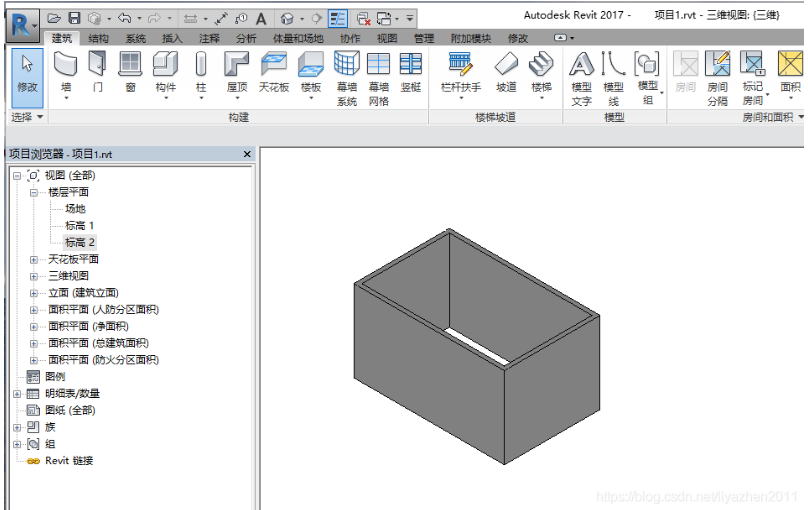Switch to the 结构 ribbon tab
The width and height of the screenshot is (808, 510).
pyautogui.click(x=98, y=38)
